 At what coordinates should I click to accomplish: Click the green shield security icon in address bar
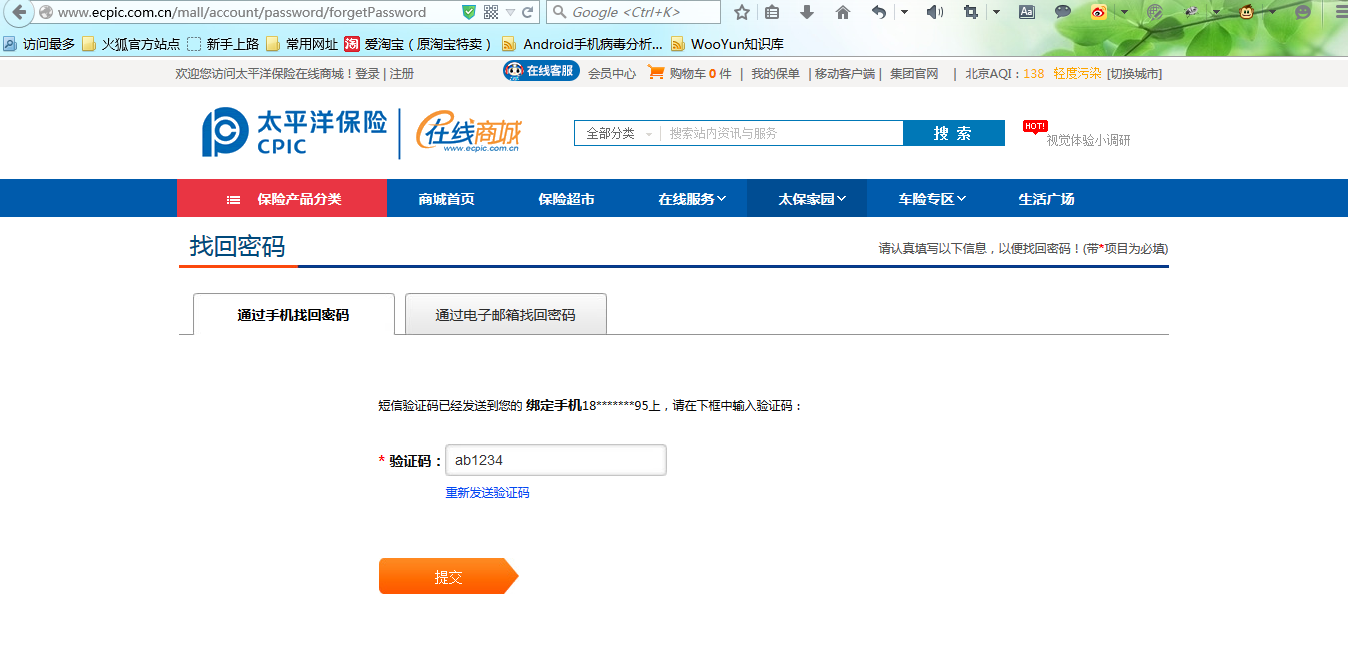click(469, 12)
